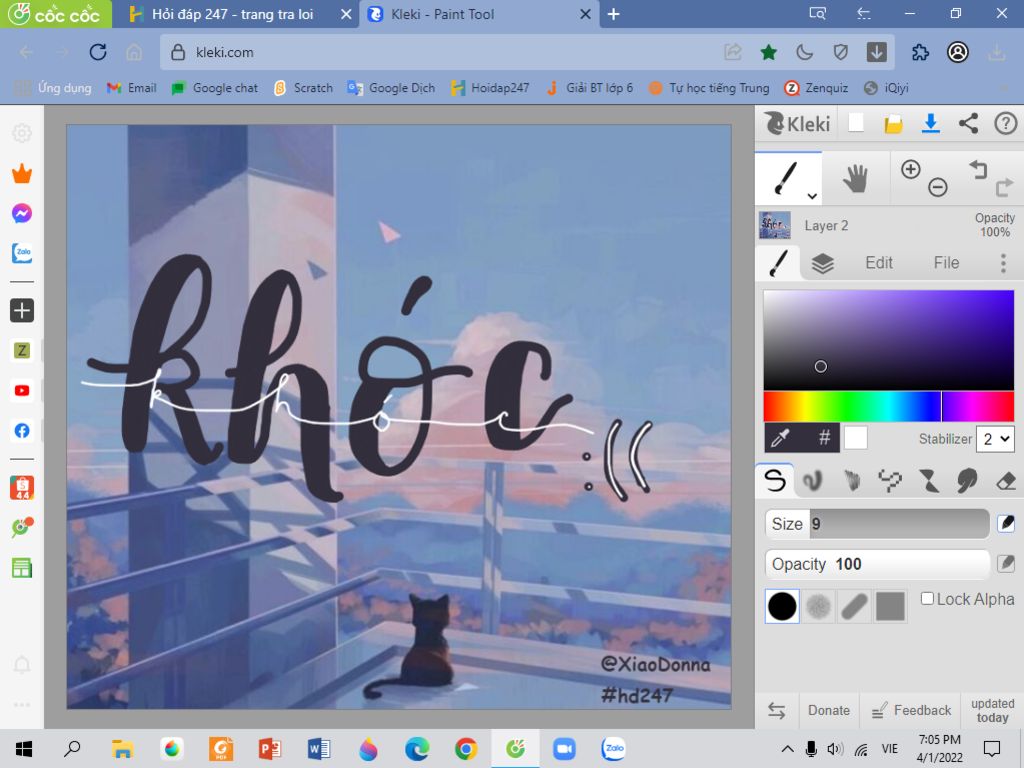
Task: Click the rainbow hue slider
Action: (888, 407)
